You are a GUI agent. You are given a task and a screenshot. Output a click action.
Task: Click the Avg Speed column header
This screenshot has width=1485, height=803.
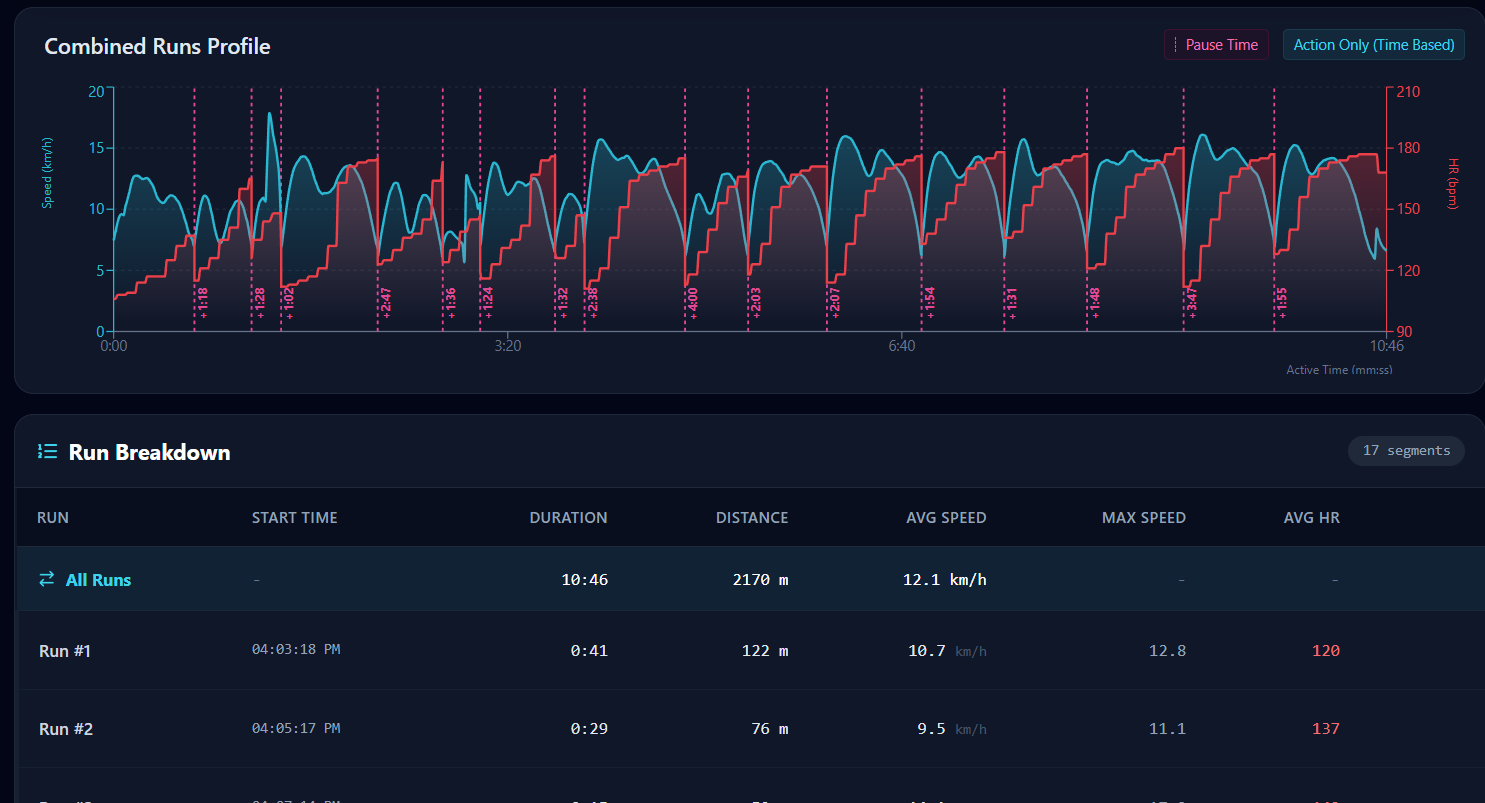click(x=945, y=518)
